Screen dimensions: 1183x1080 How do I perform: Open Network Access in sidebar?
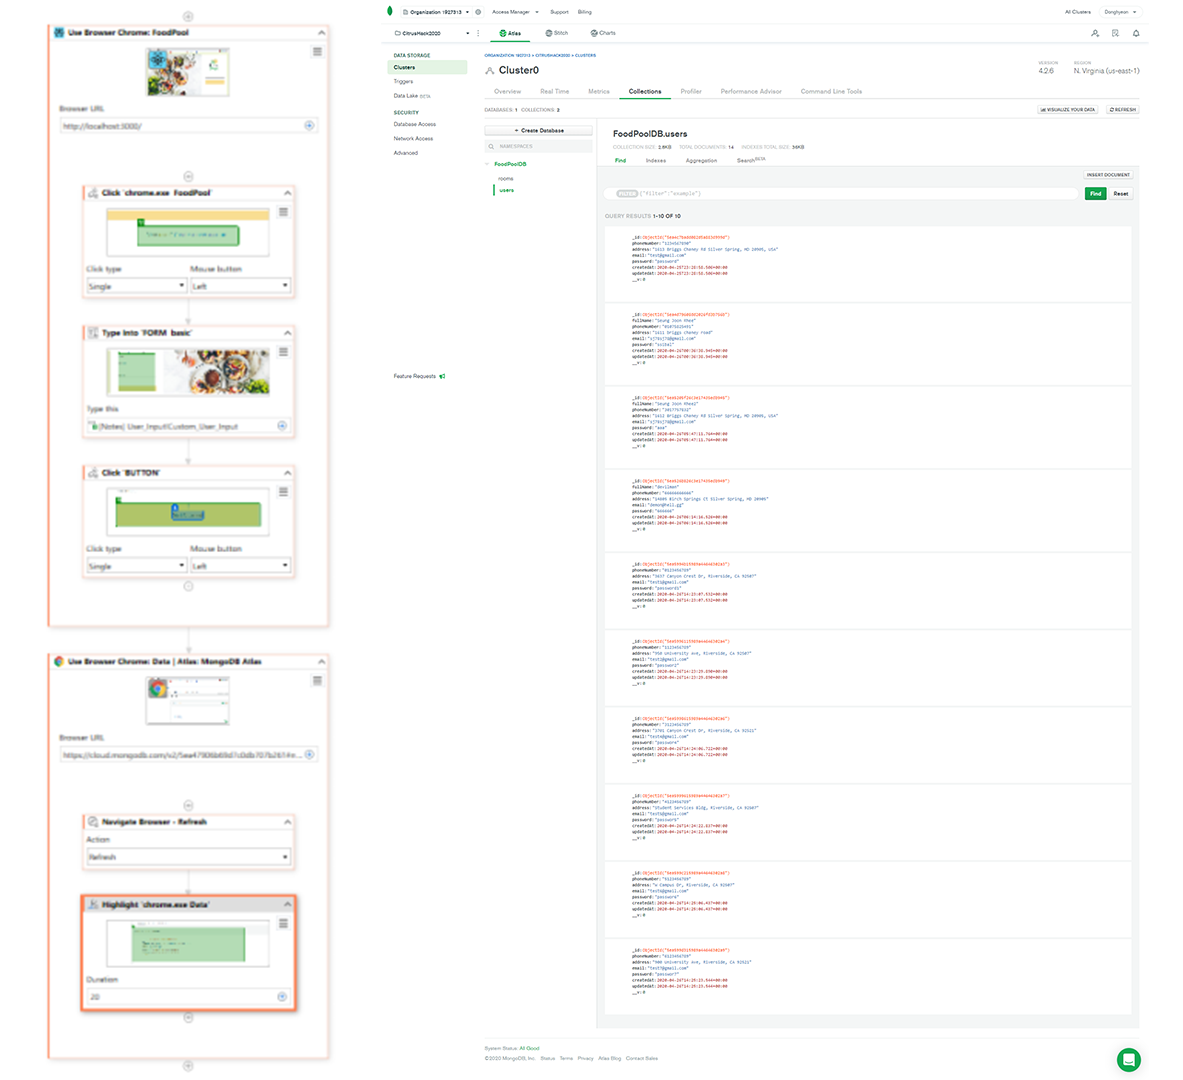pyautogui.click(x=413, y=138)
